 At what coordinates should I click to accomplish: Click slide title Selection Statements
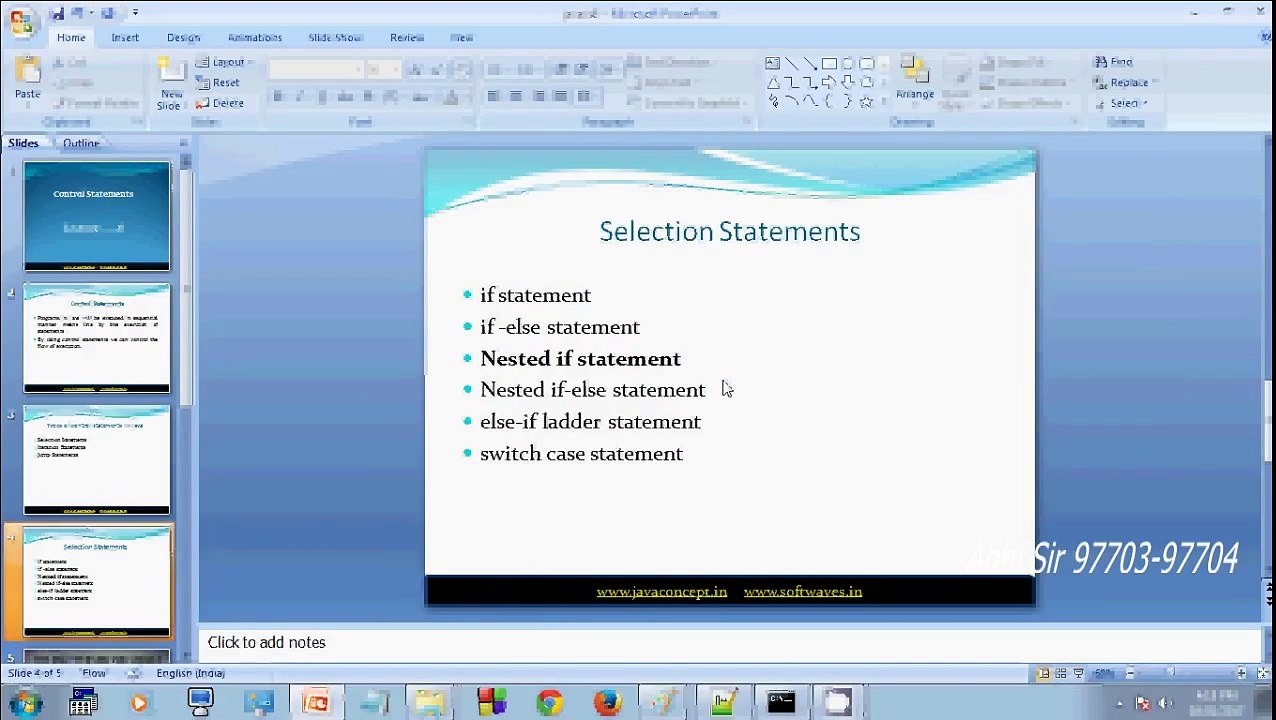730,231
